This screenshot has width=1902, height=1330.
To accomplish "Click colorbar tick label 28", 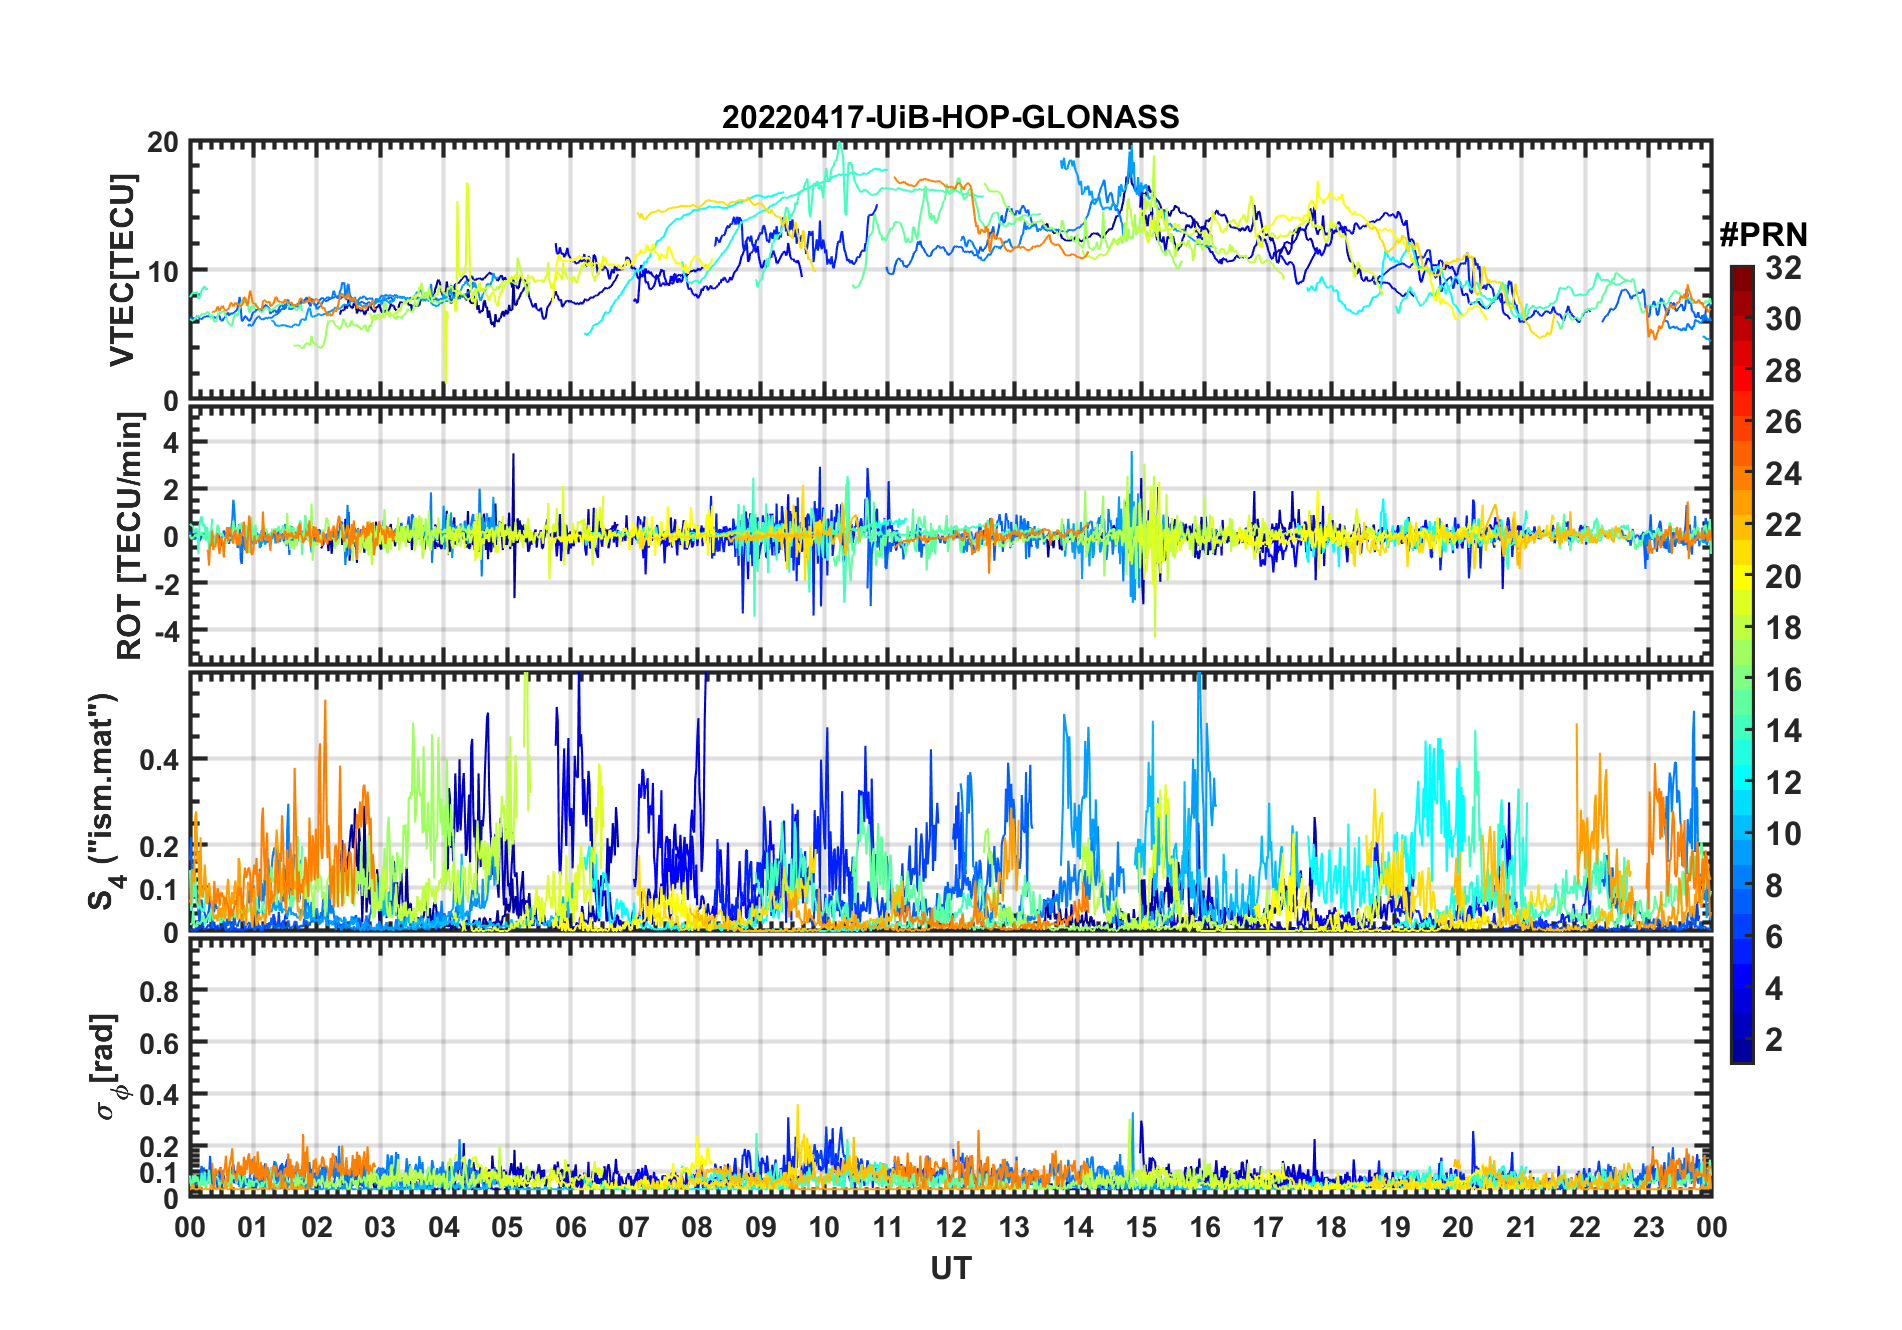I will tap(1783, 371).
